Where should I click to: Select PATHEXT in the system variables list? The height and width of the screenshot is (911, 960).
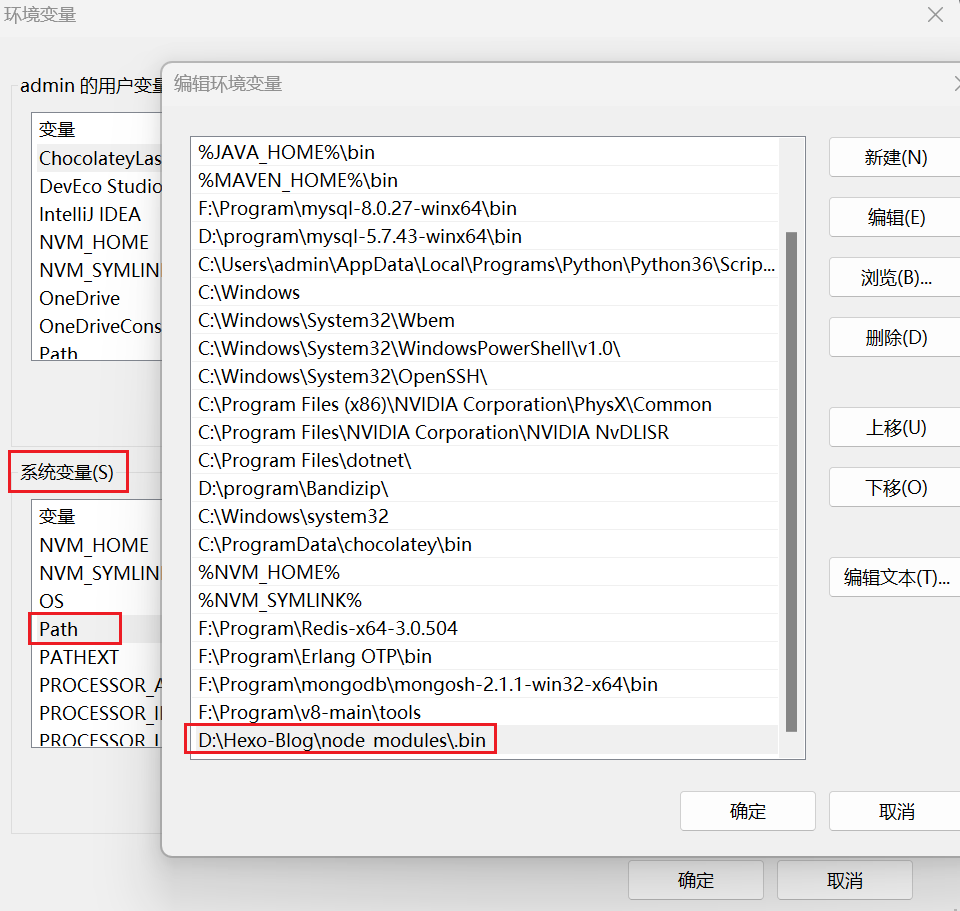click(79, 657)
